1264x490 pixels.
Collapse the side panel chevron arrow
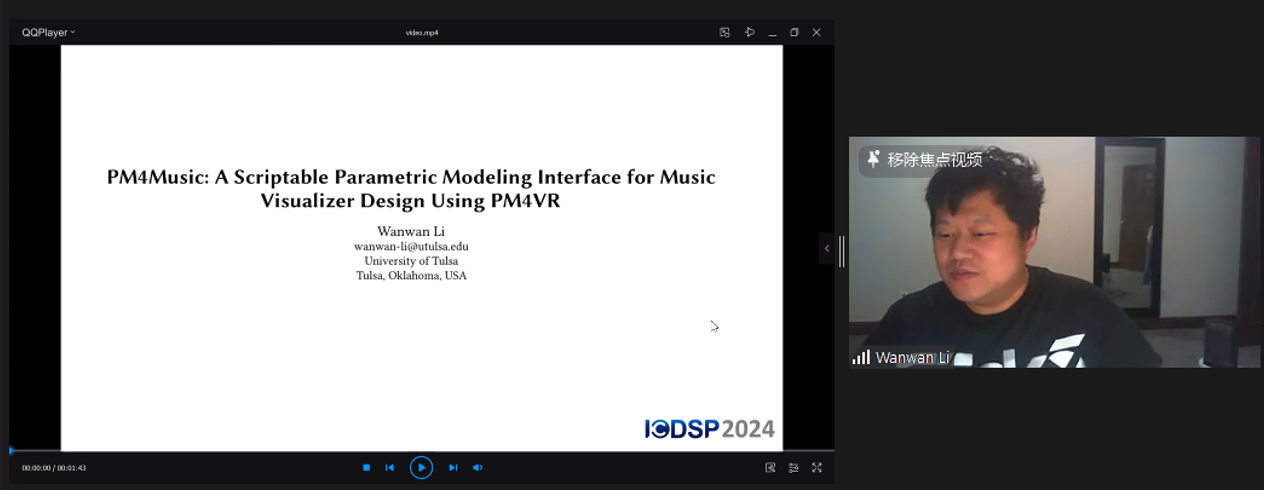click(x=826, y=248)
